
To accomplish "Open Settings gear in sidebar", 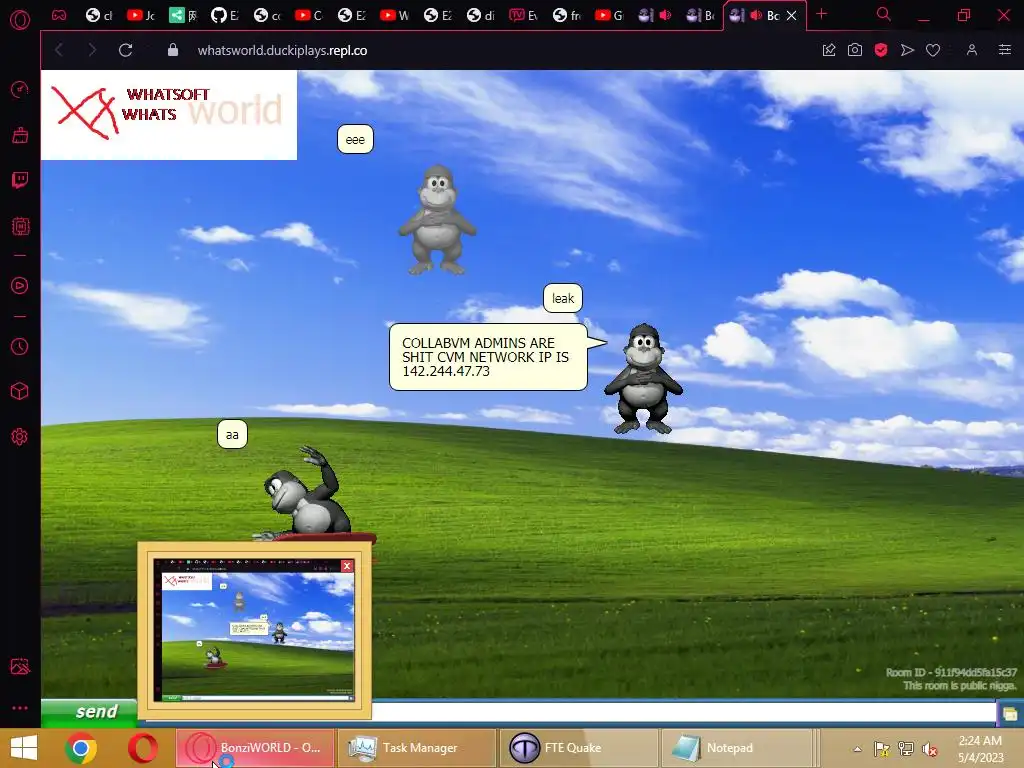I will click(20, 436).
